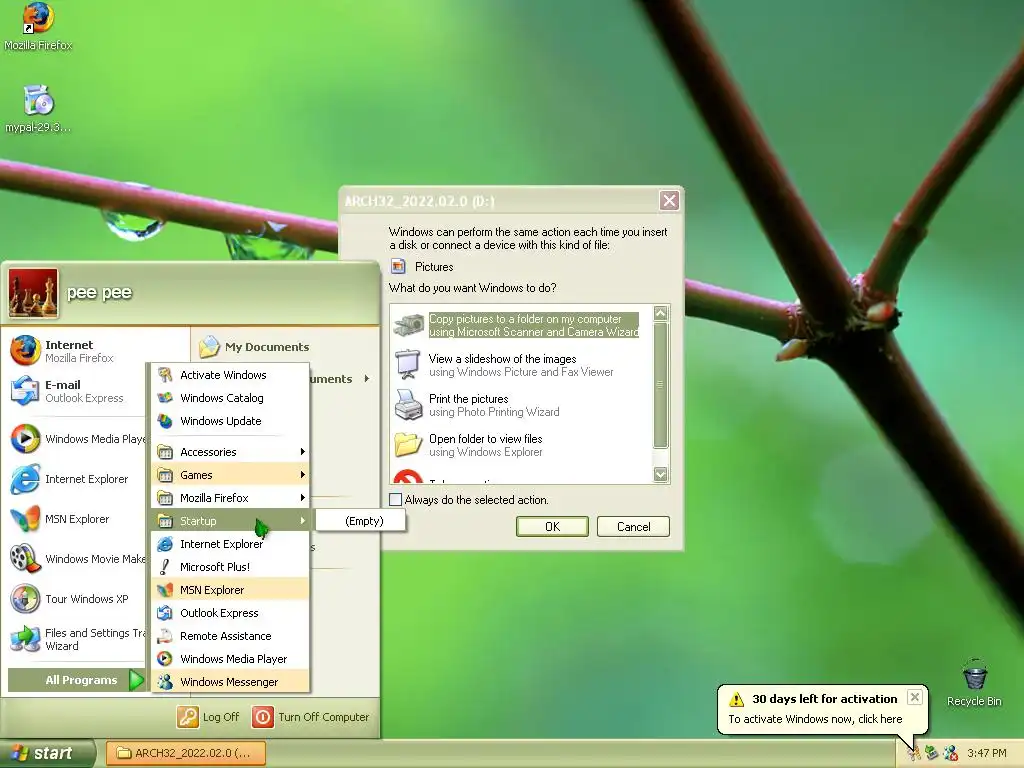Launch Internet Explorer from All Programs list

click(x=231, y=544)
